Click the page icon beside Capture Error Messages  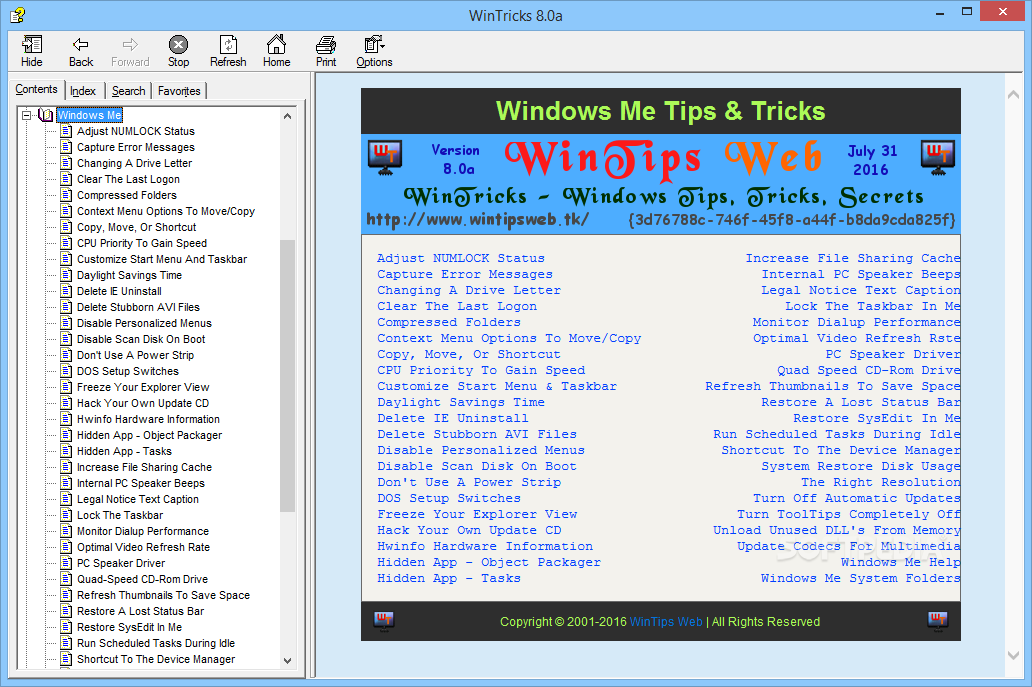click(x=66, y=147)
